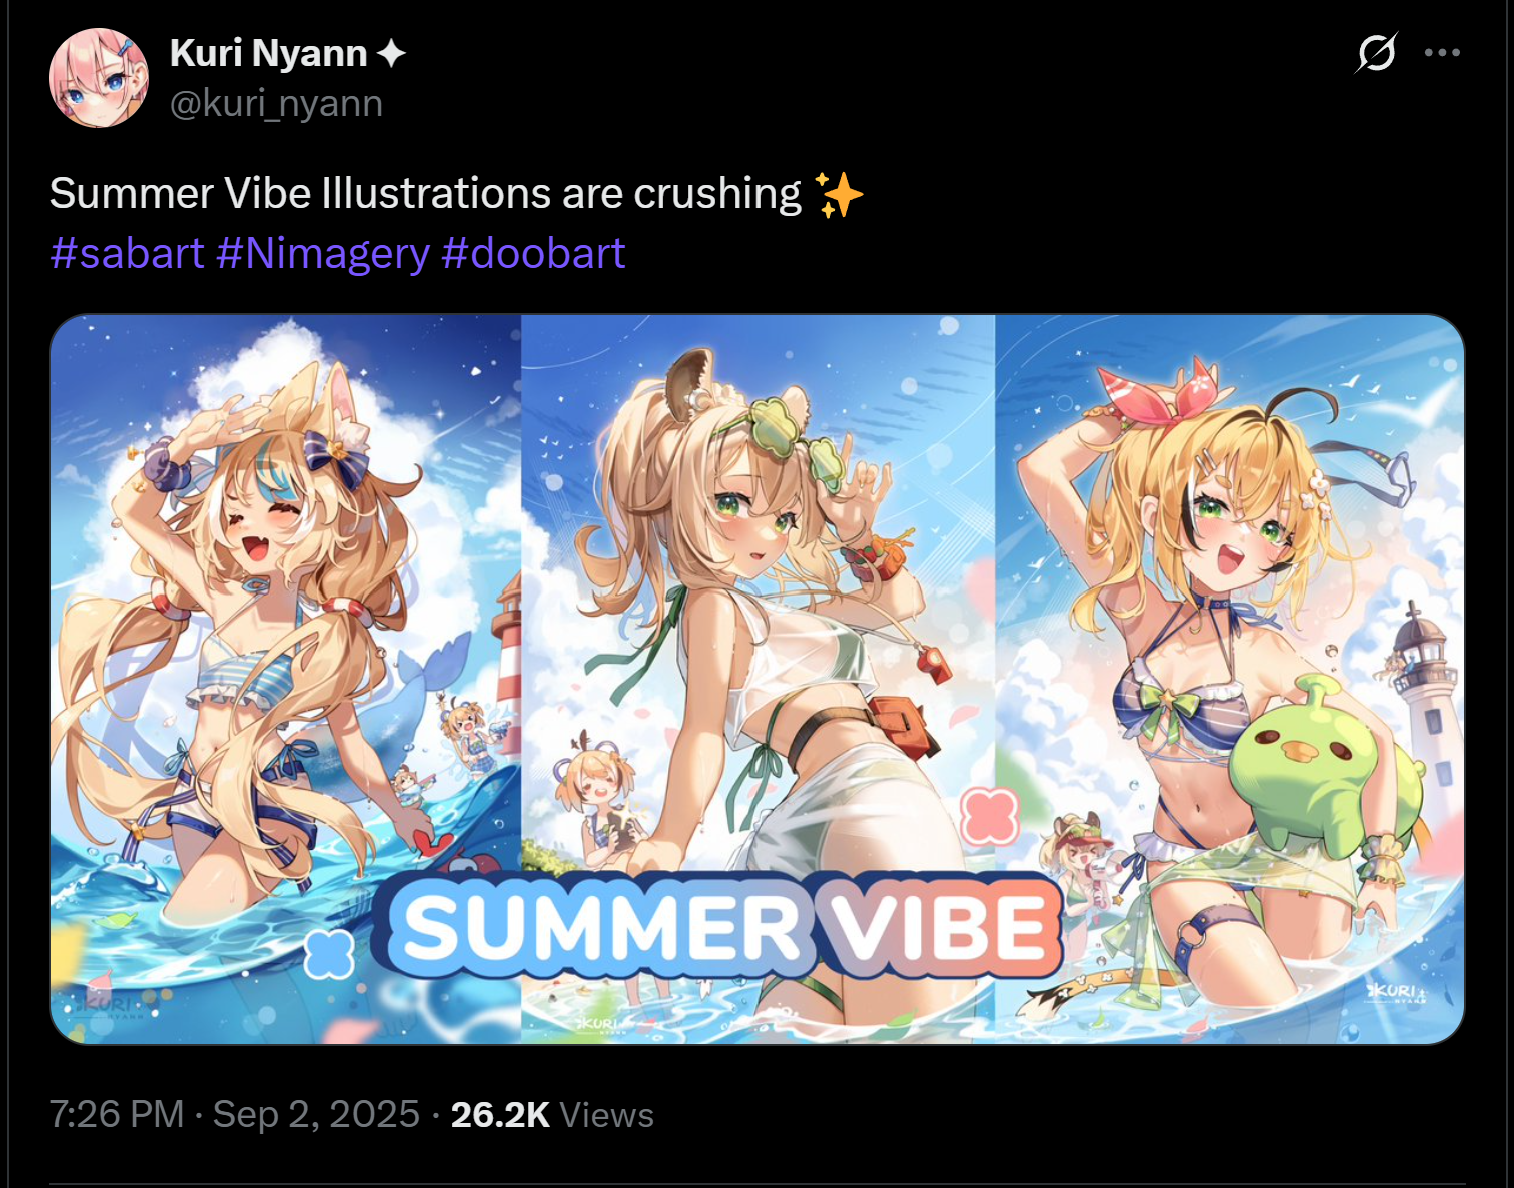Open the #doobart hashtag

point(533,253)
